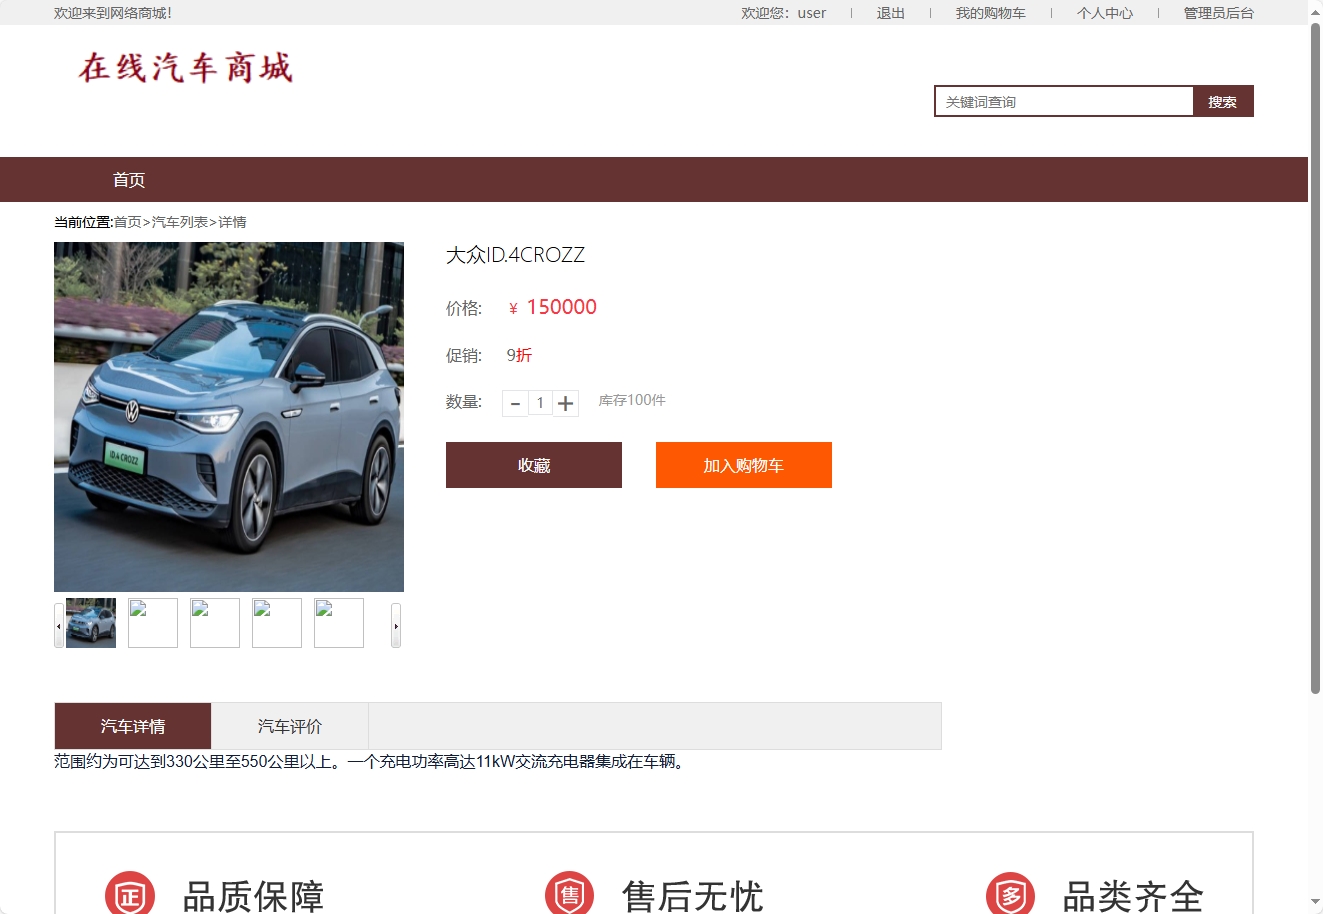
Task: Open 个人中心 from the top bar
Action: pos(1104,13)
